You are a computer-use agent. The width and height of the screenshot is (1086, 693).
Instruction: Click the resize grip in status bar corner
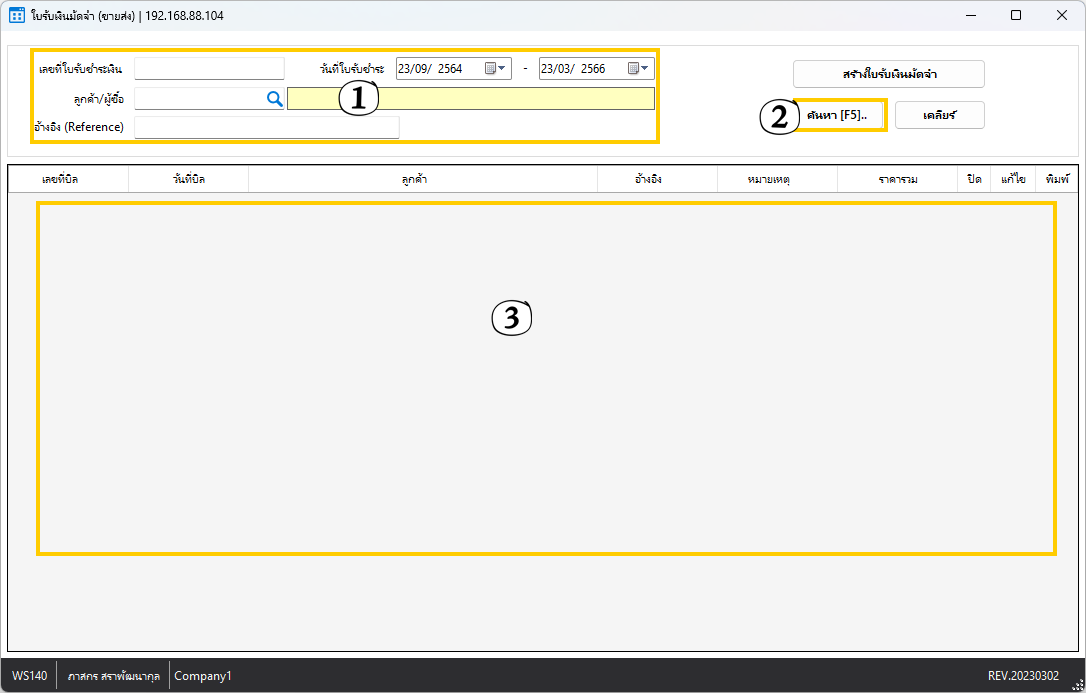tap(1076, 683)
